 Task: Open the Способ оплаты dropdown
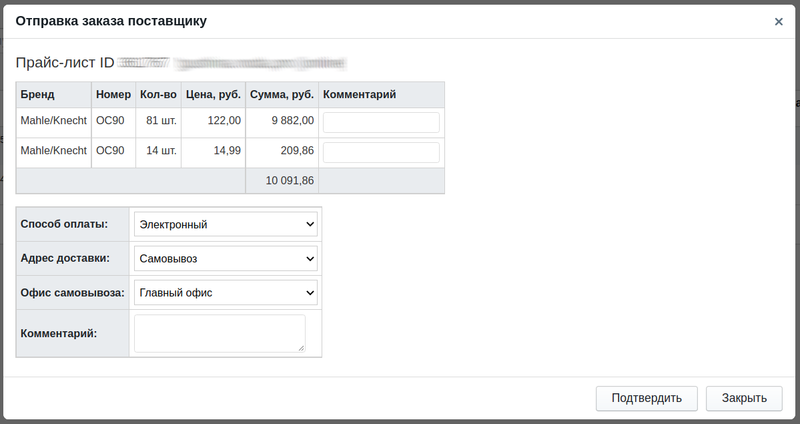coord(226,225)
